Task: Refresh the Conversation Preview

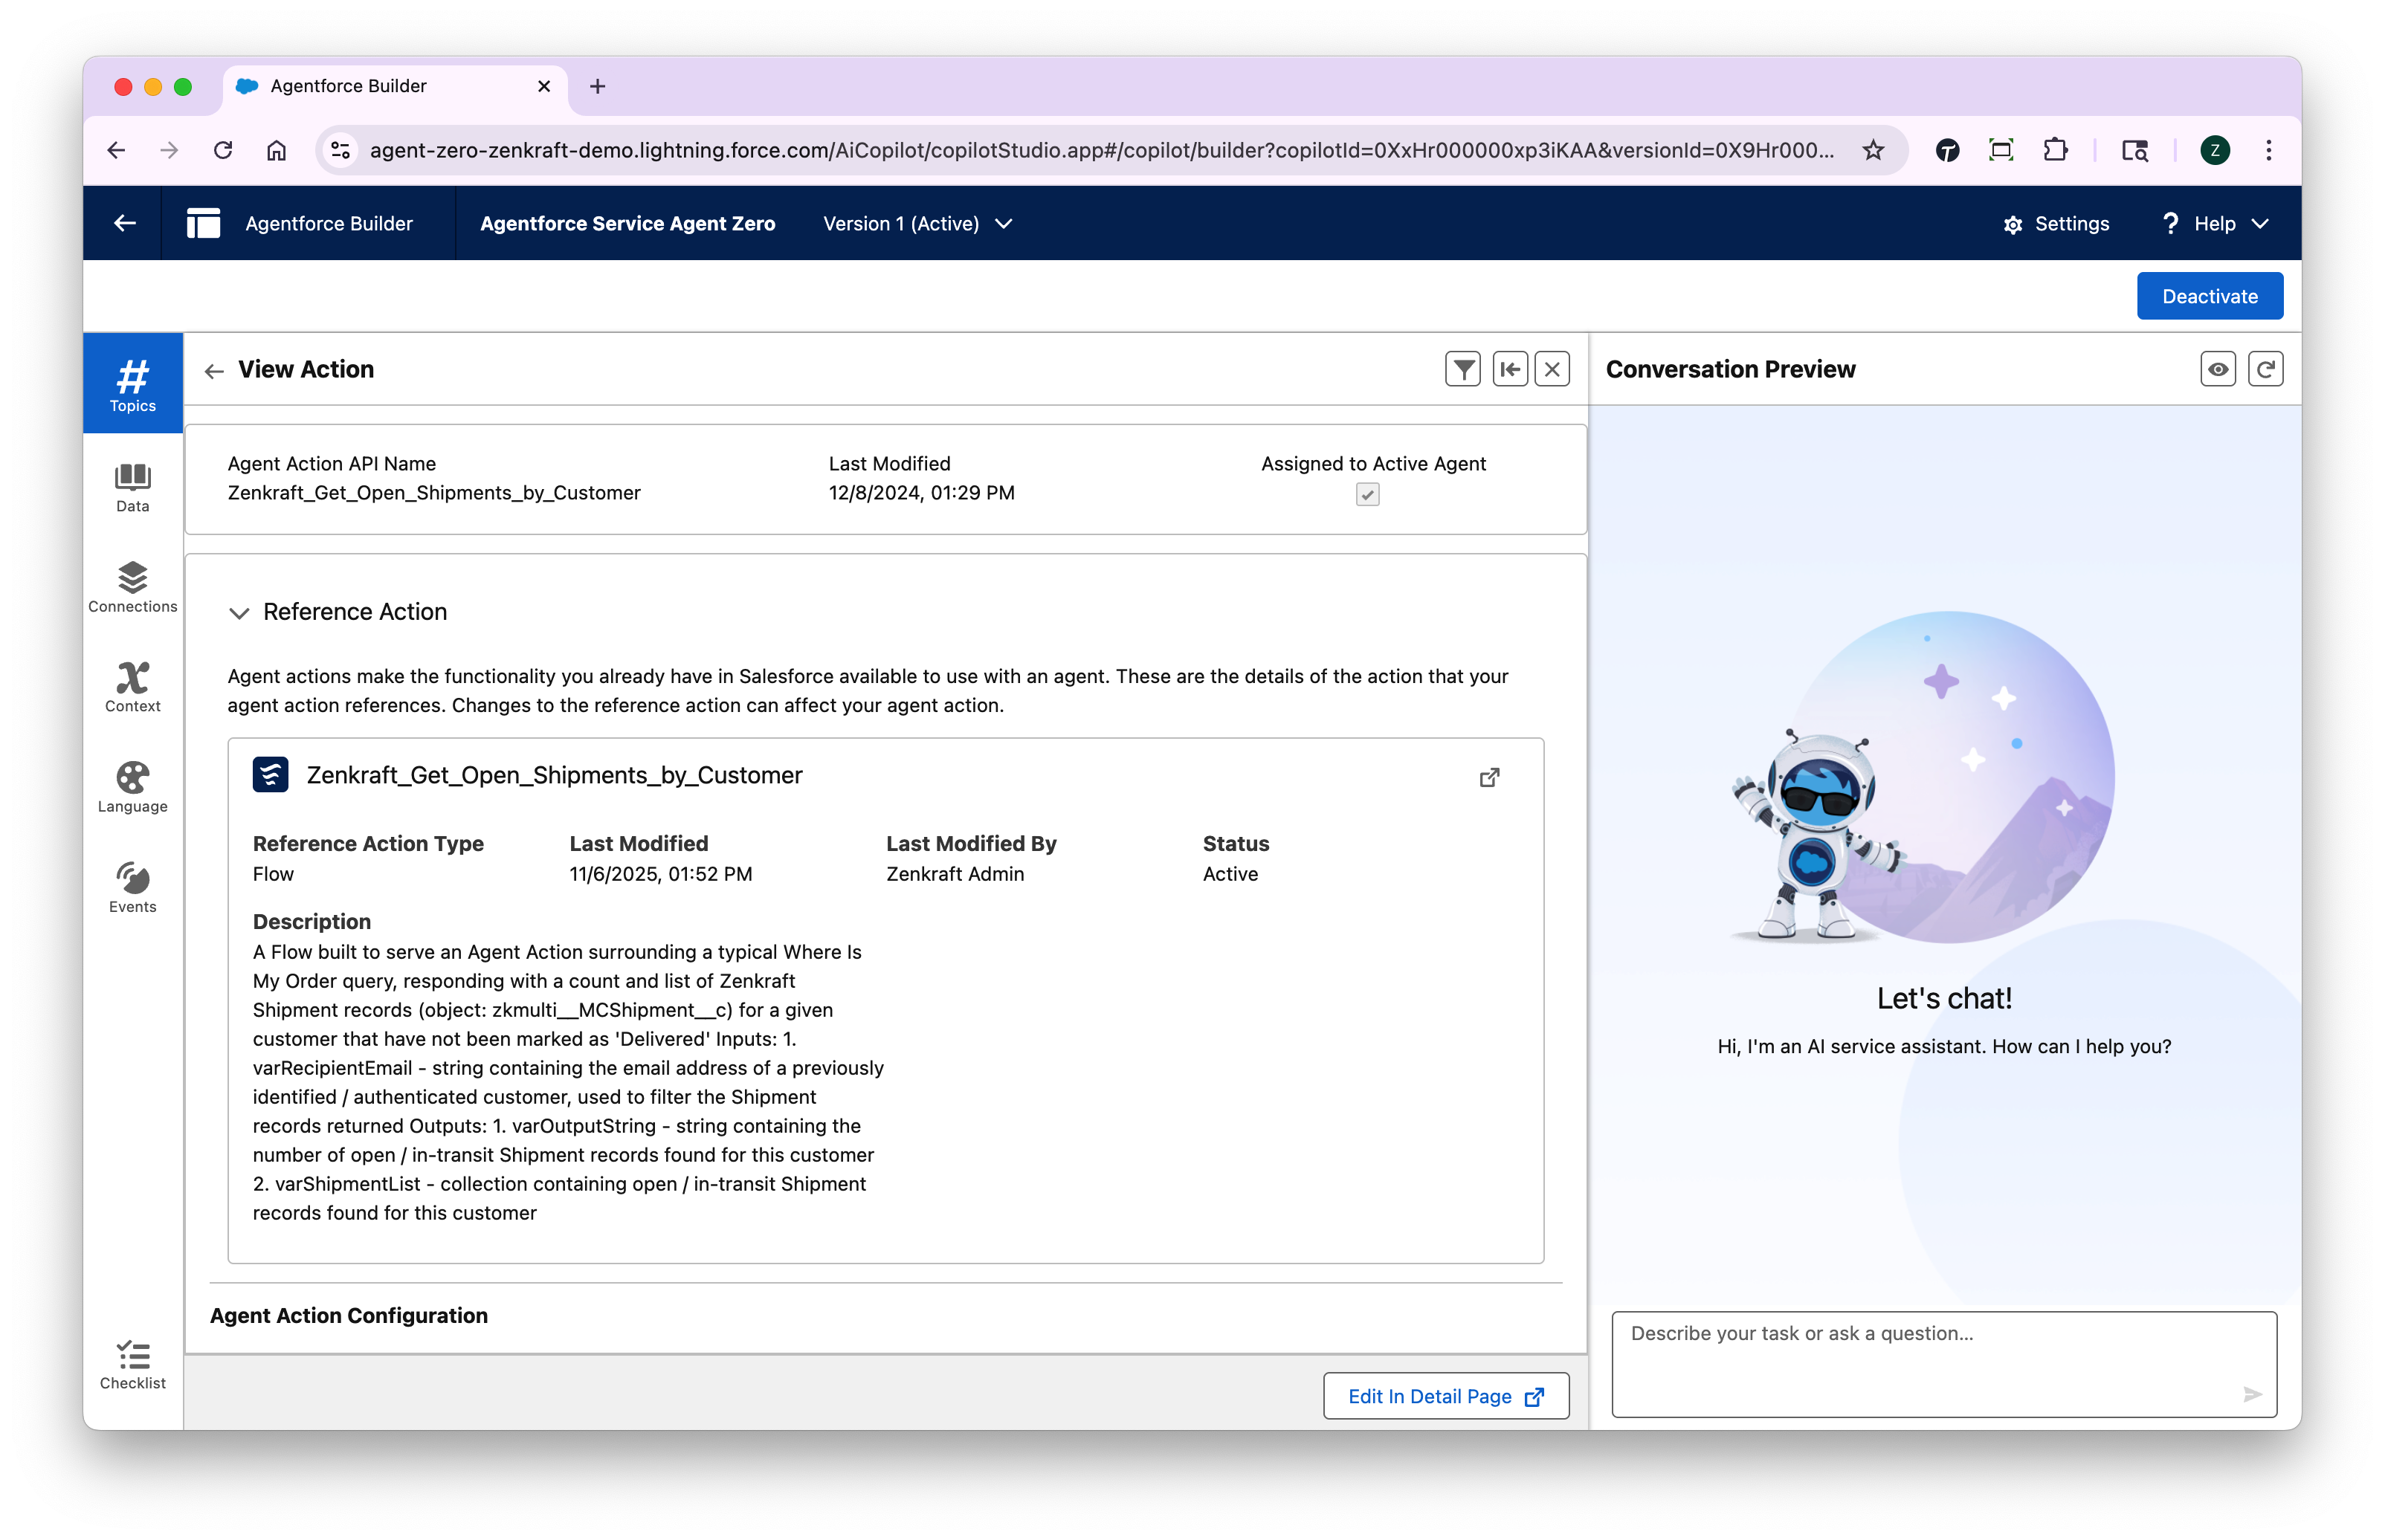Action: [2265, 369]
